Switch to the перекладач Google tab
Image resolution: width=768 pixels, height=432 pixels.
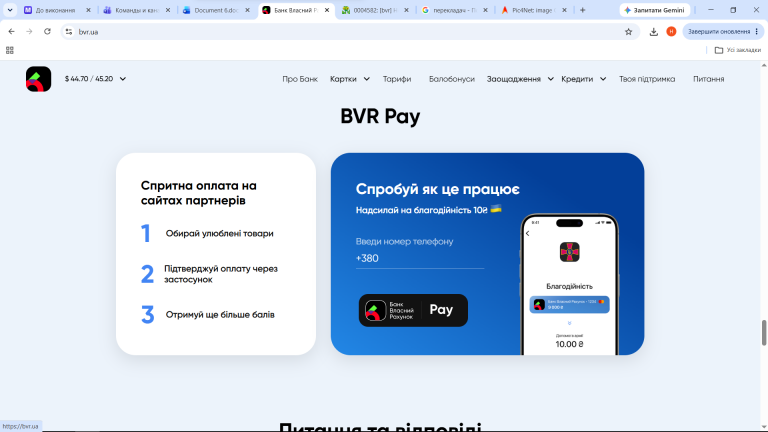[x=454, y=10]
